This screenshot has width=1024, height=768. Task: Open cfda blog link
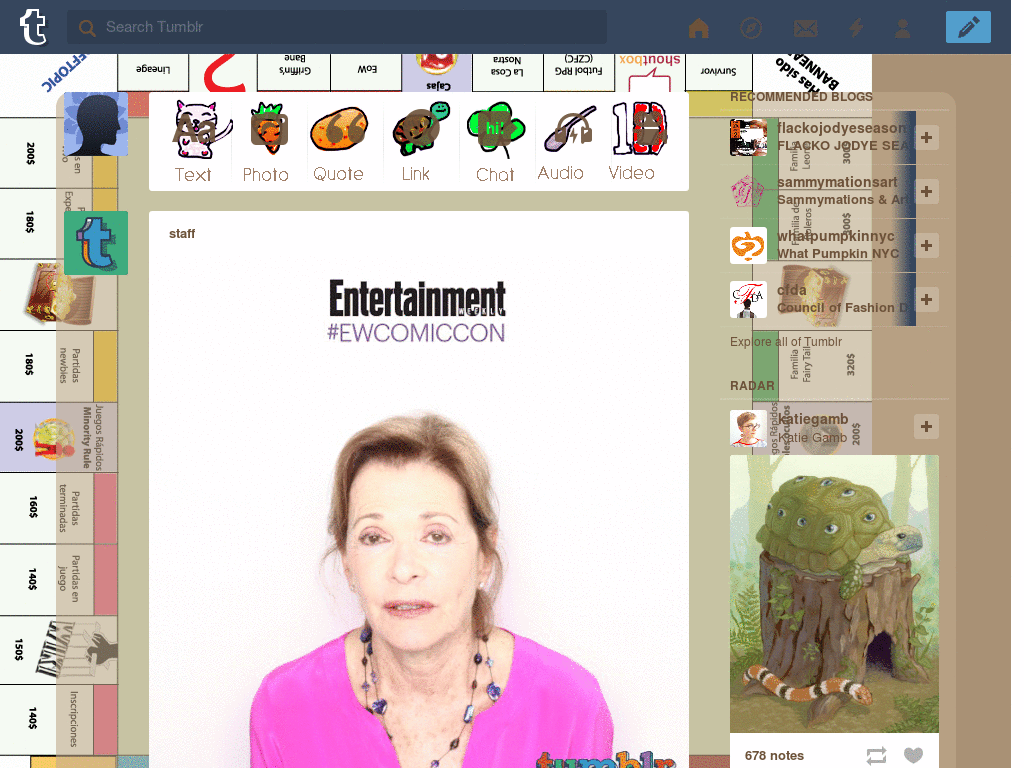pos(792,290)
